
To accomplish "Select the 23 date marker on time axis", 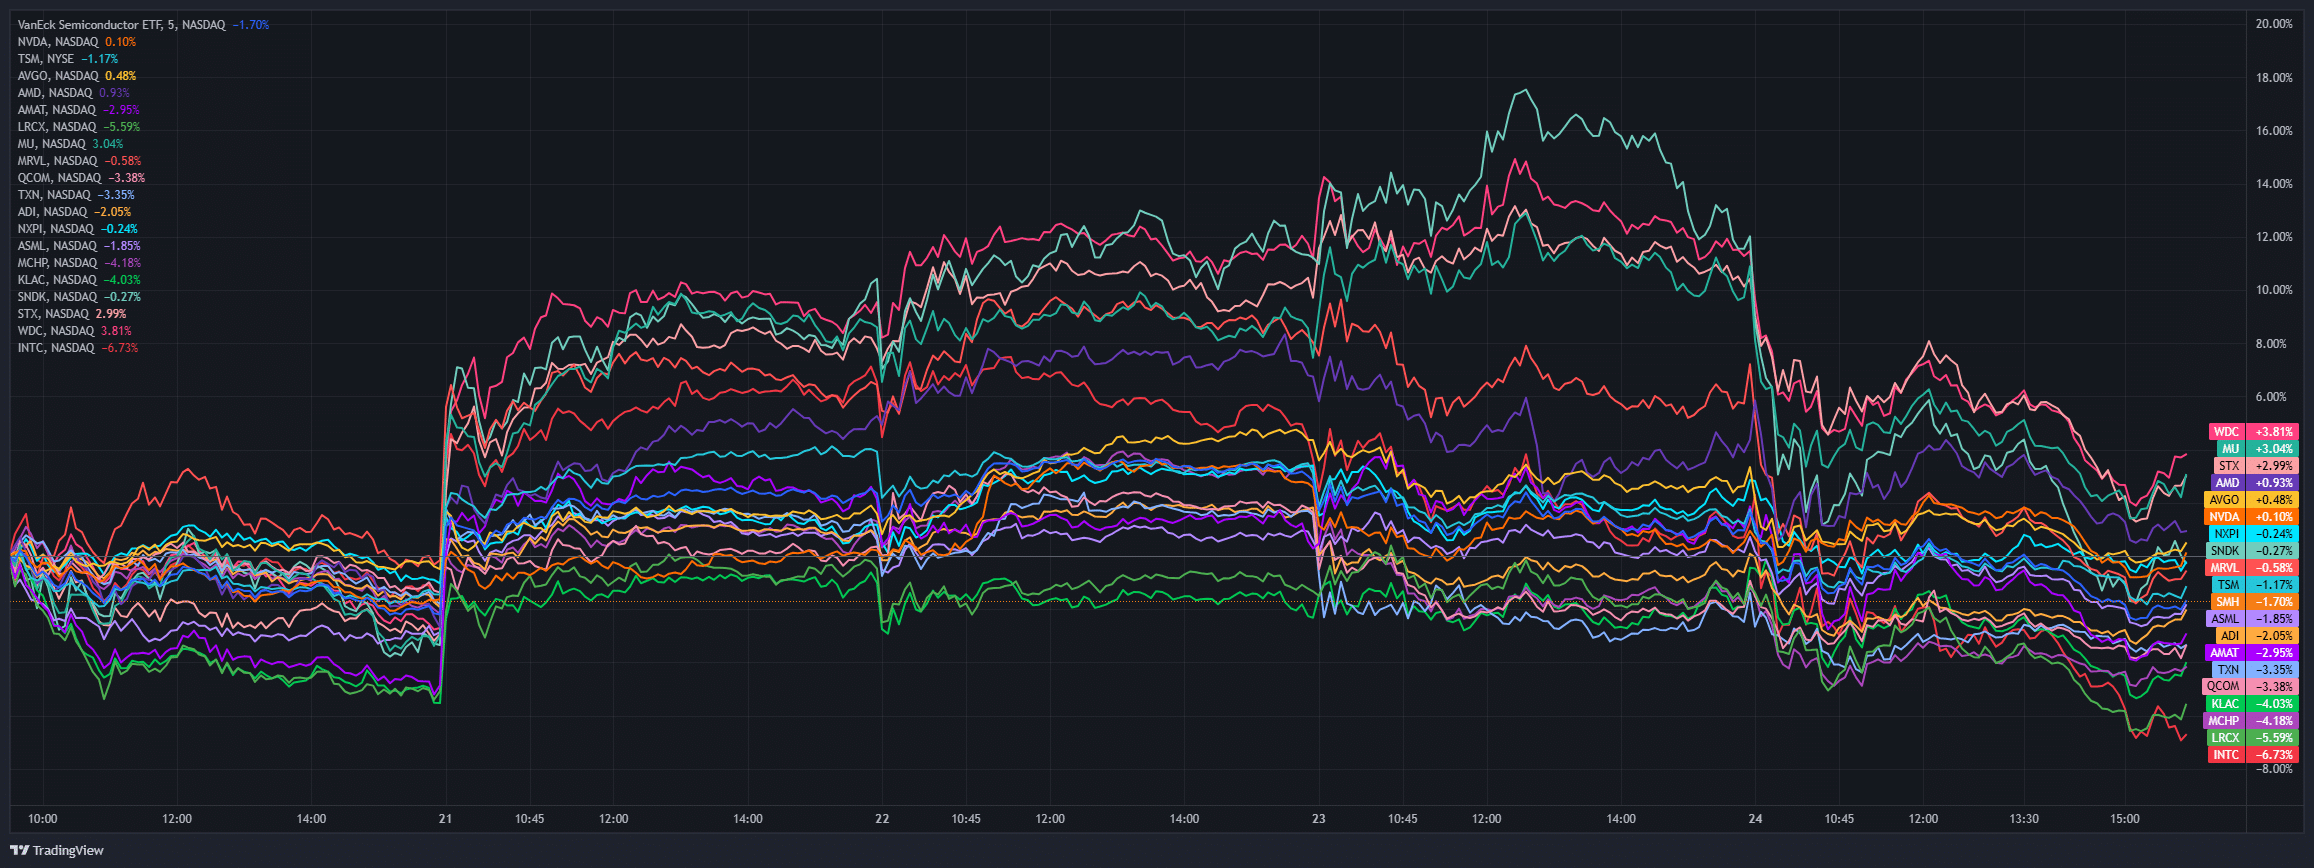I will tap(1319, 819).
